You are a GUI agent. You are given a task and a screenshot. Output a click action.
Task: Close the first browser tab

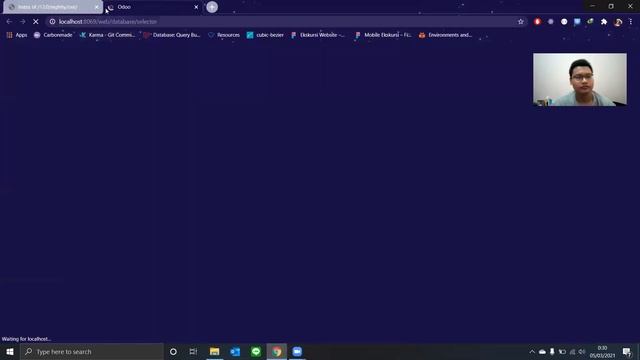tap(97, 7)
